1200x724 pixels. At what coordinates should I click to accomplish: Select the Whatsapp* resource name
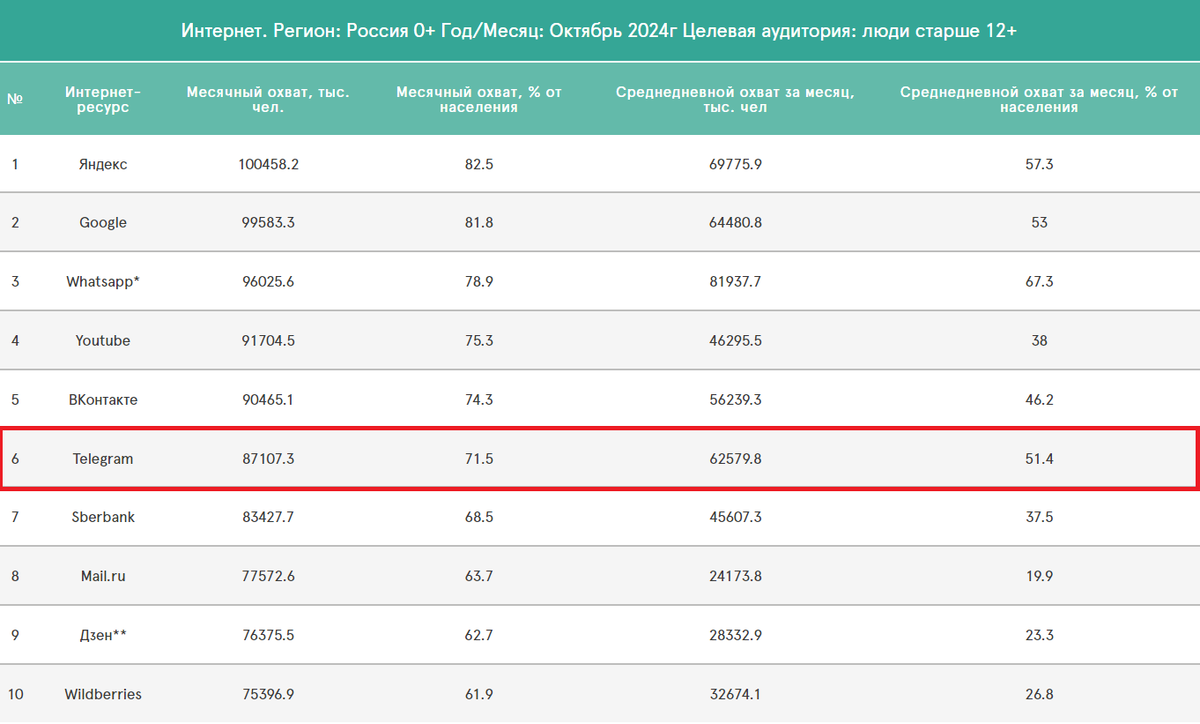coord(103,282)
